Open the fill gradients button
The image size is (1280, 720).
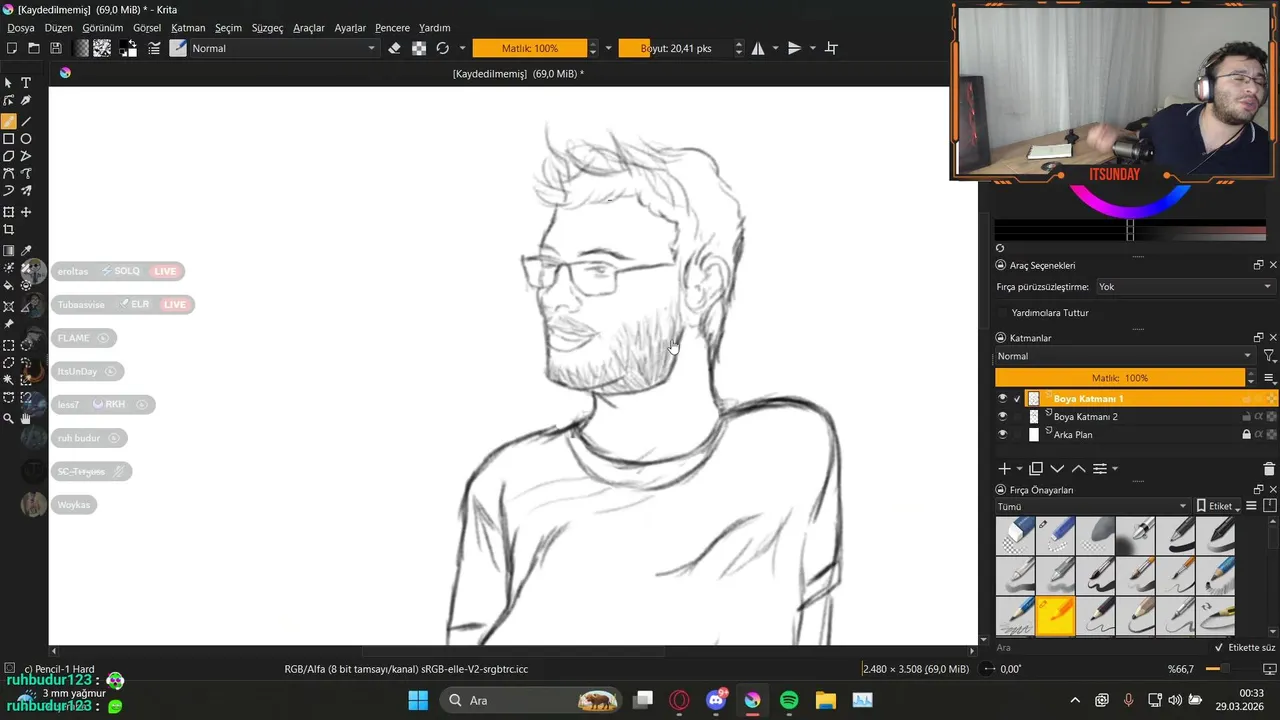(82, 48)
